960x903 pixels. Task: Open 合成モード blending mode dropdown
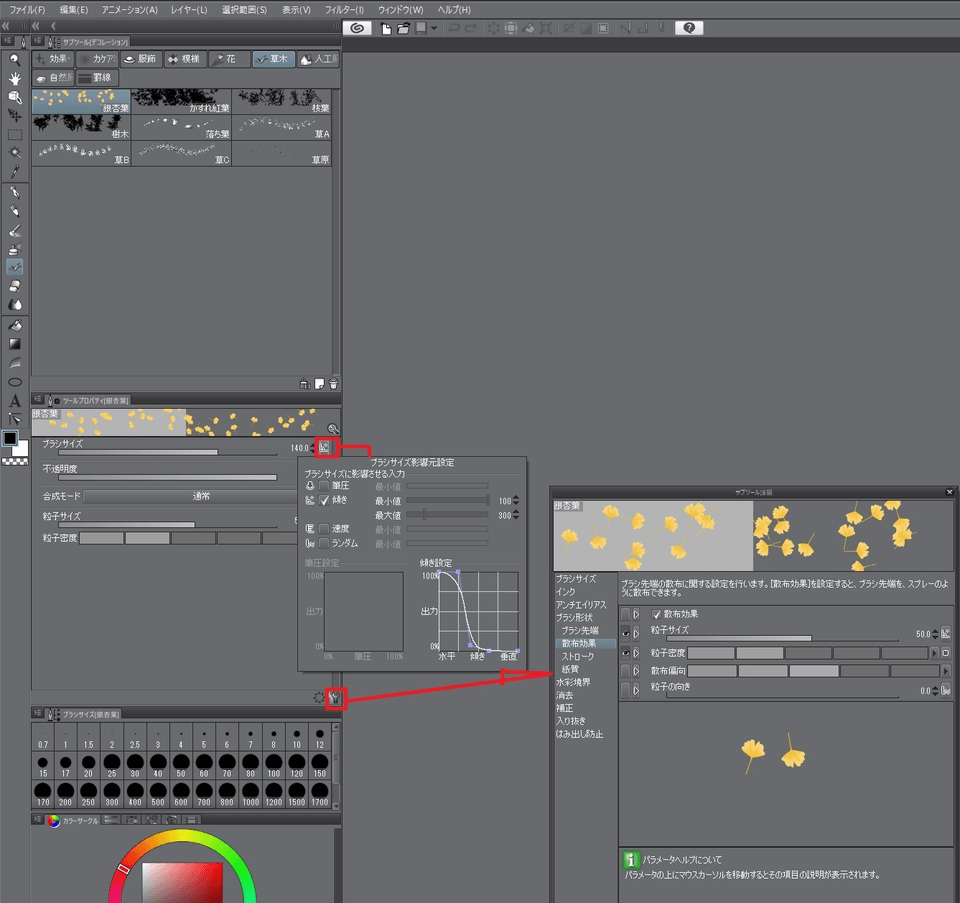(190, 496)
